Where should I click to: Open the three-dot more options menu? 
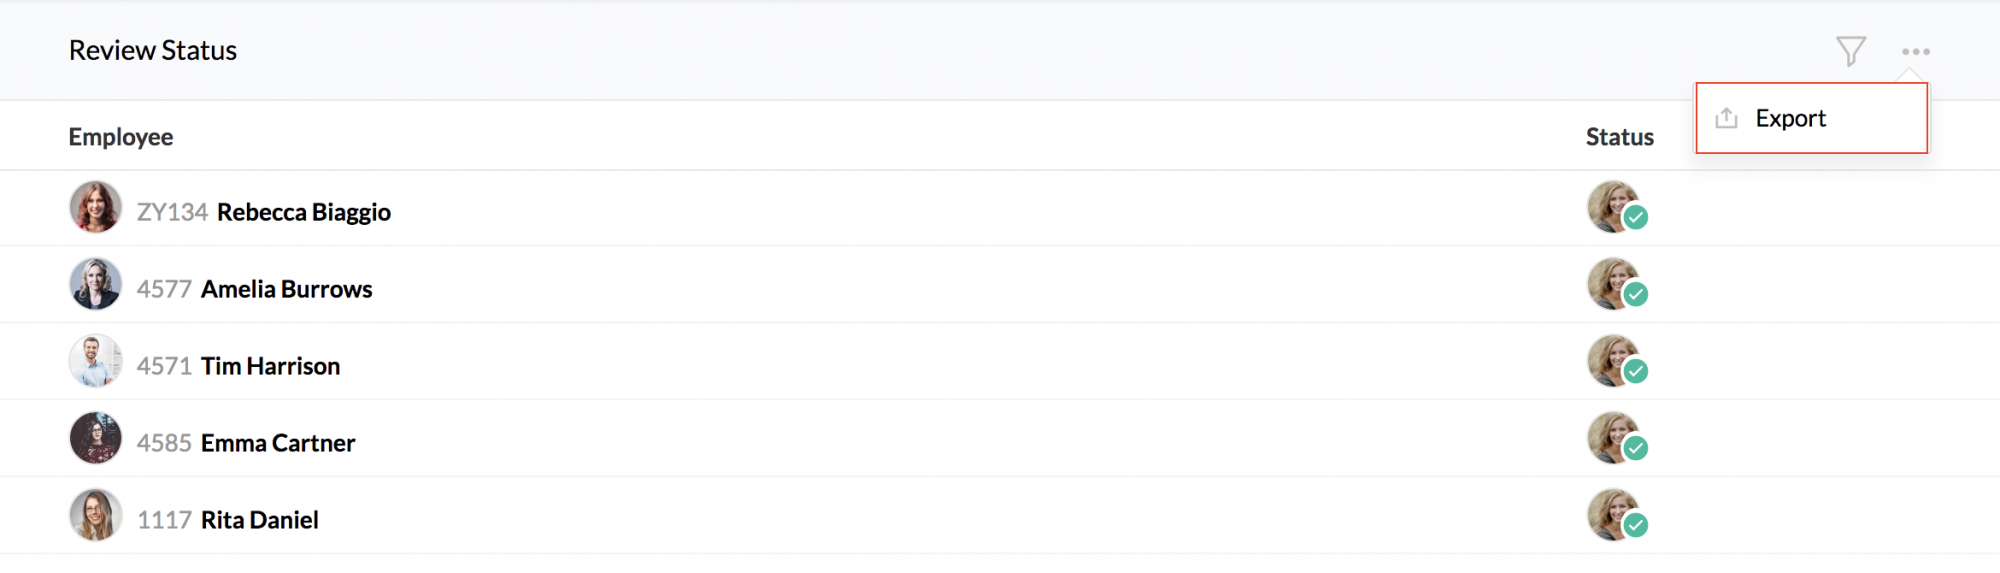pyautogui.click(x=1915, y=52)
